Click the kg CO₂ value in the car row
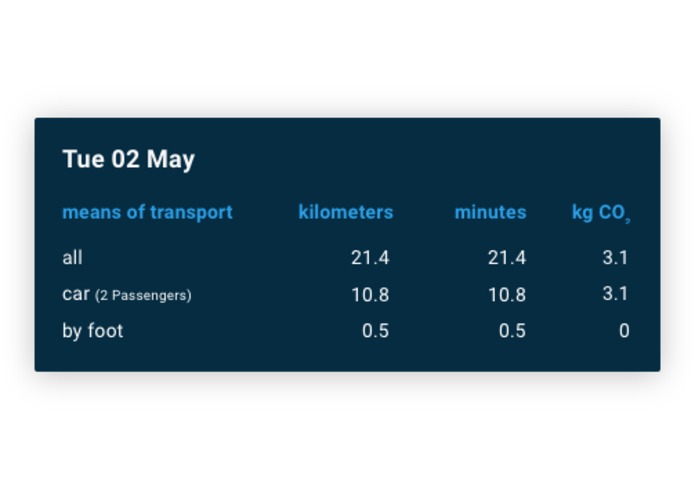695x494 pixels. coord(615,295)
